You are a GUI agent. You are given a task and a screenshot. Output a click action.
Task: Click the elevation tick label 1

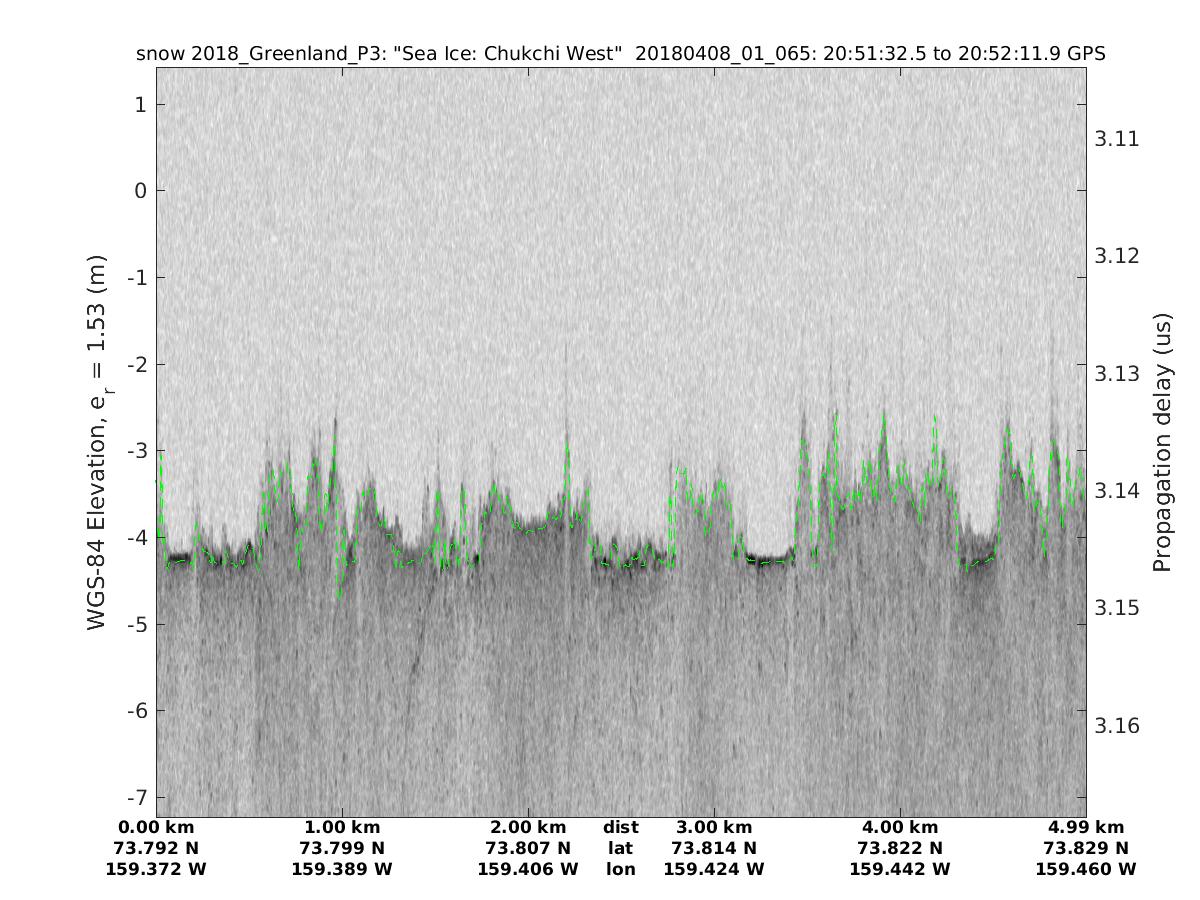pyautogui.click(x=141, y=104)
